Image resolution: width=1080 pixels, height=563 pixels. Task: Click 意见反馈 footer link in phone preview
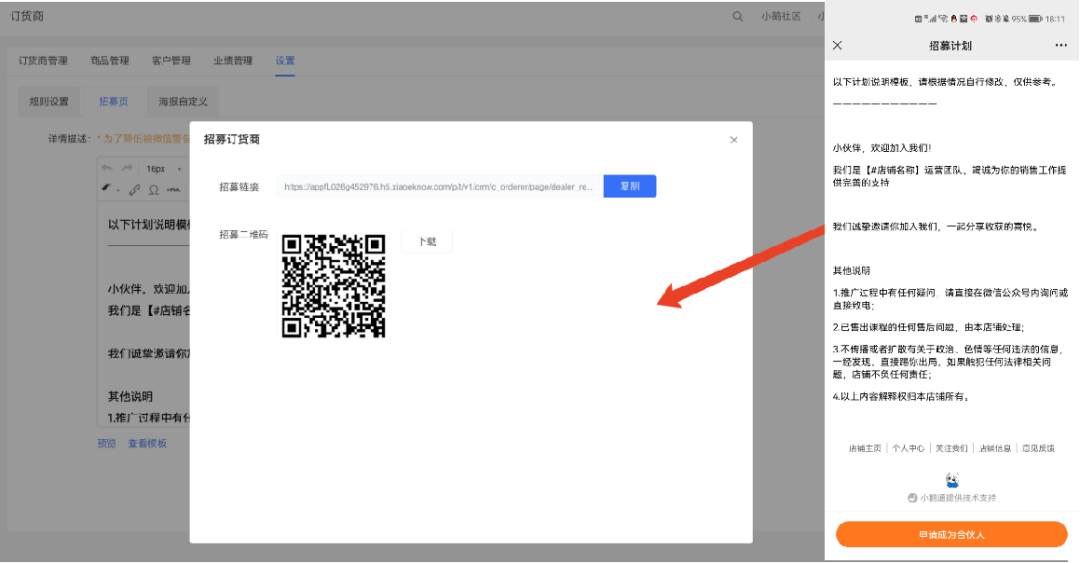coord(1038,448)
